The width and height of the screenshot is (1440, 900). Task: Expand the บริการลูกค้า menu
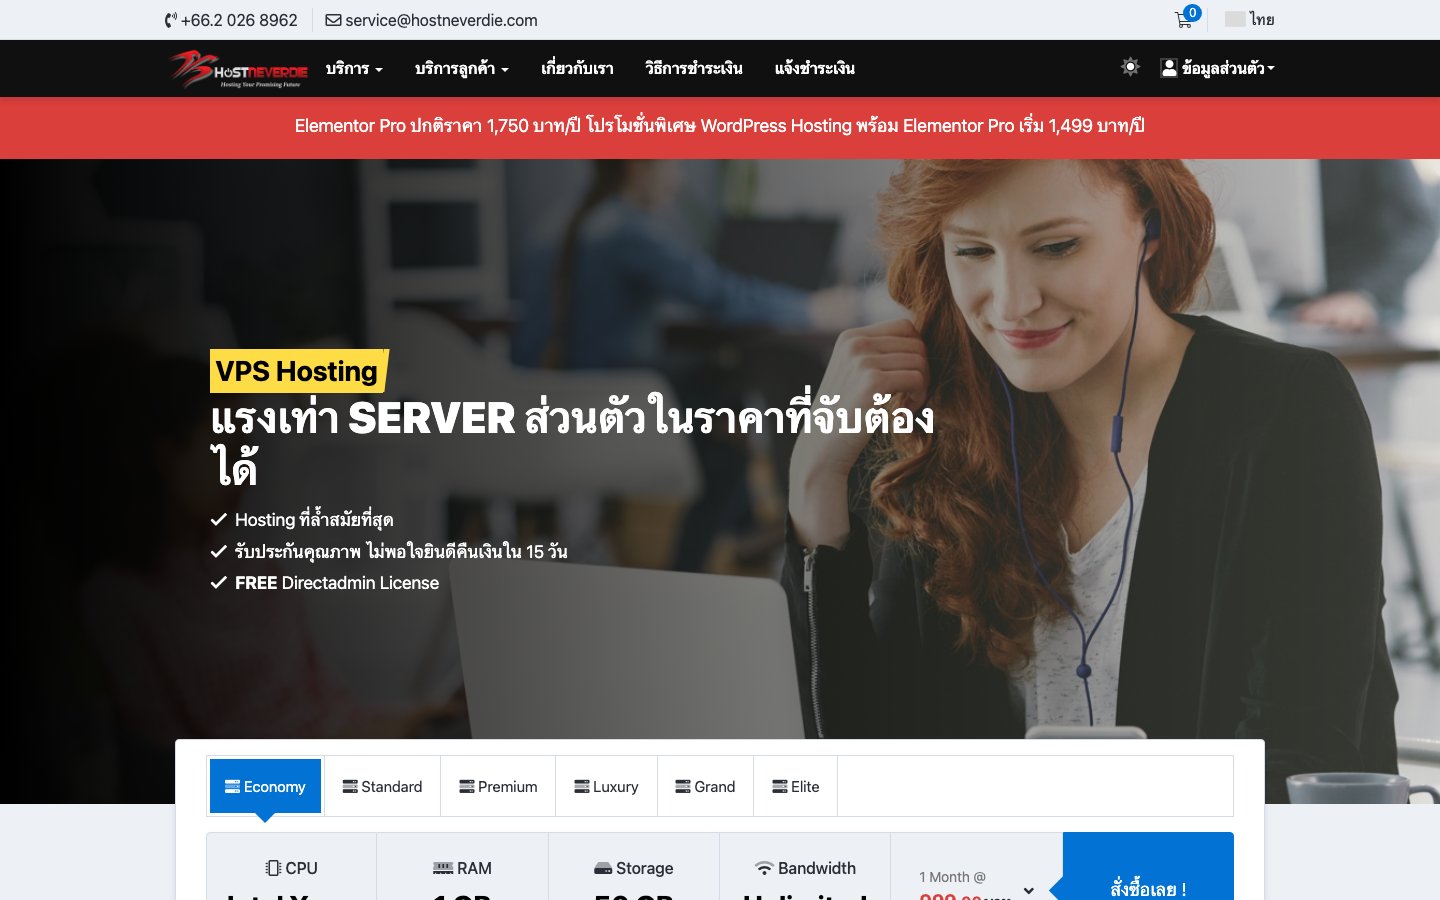click(x=462, y=68)
